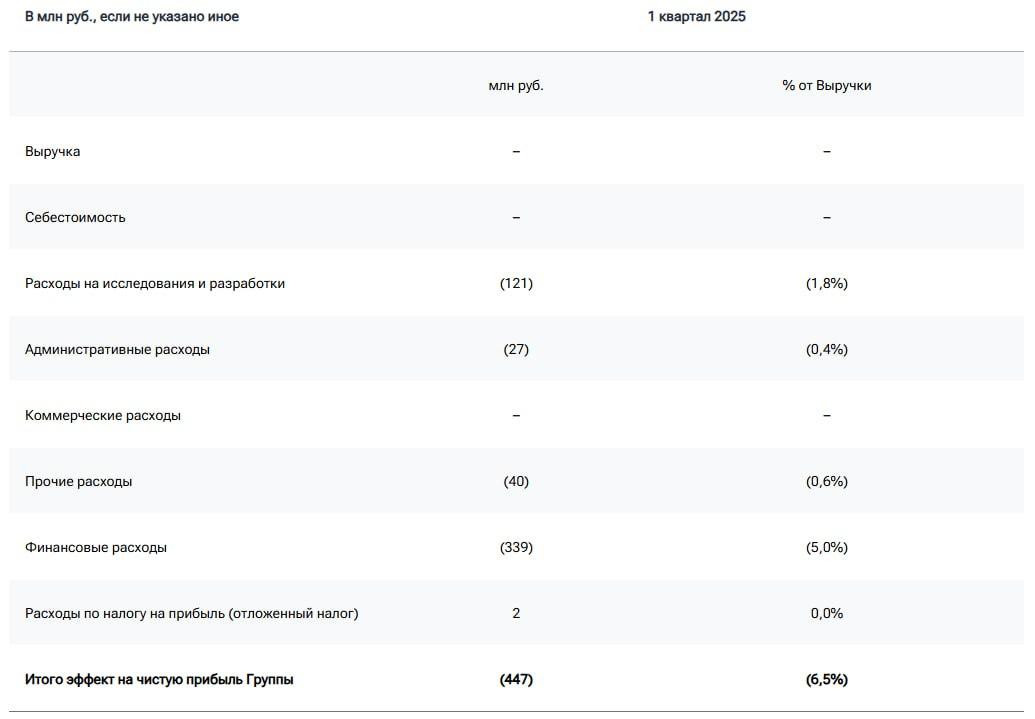This screenshot has height=719, width=1035.
Task: Select the (40) other expenses value
Action: pos(516,481)
